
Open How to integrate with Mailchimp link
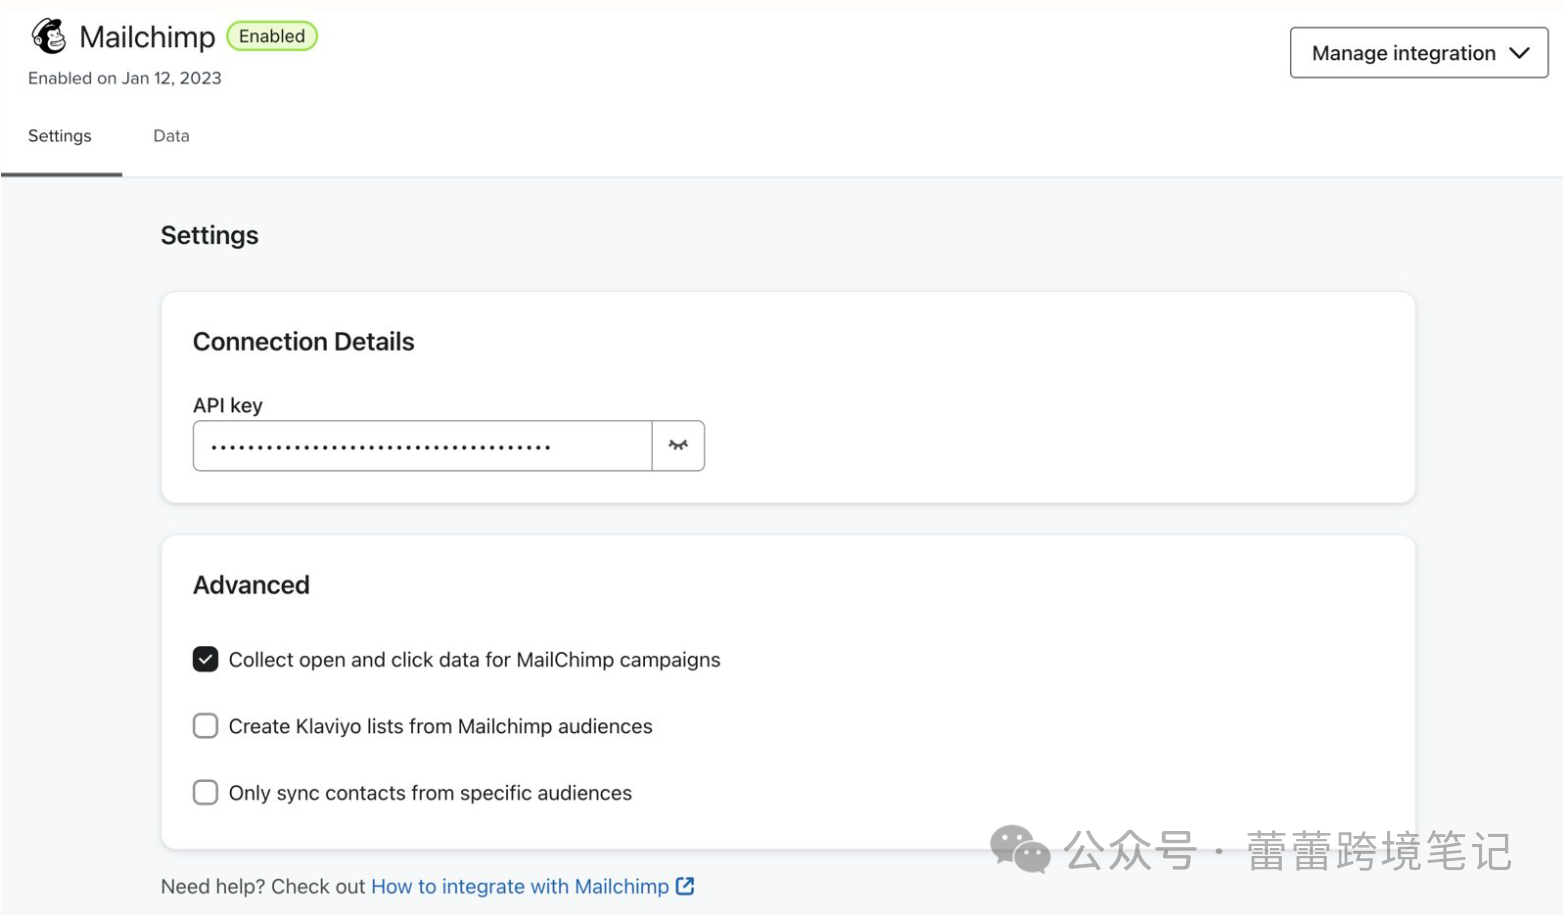519,886
